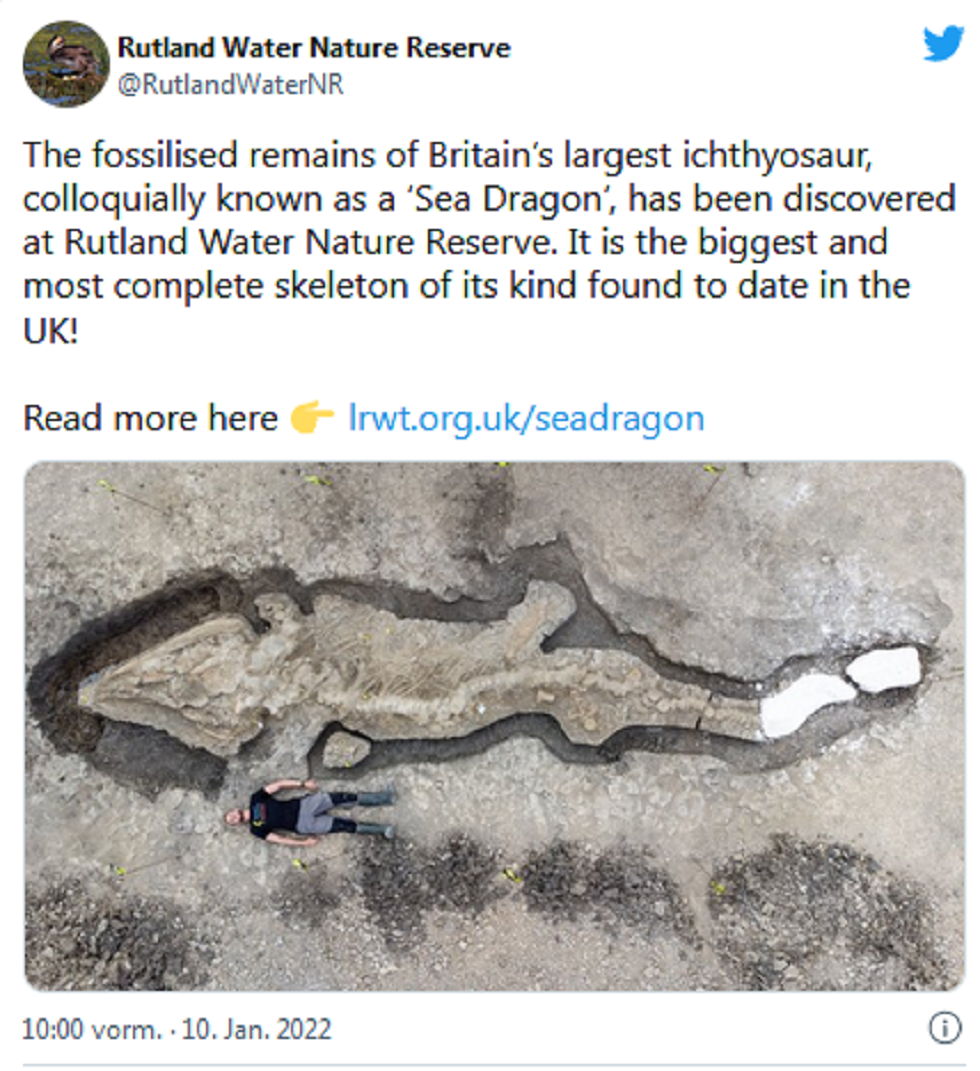Click the @RutlandWaterNR handle
The width and height of the screenshot is (980, 1071).
[231, 85]
